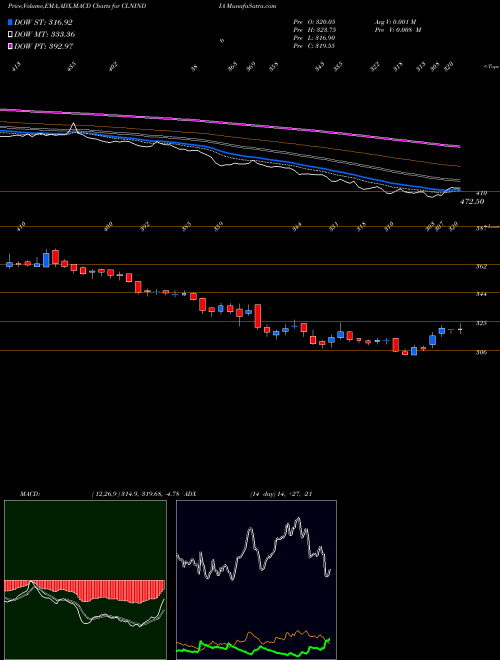Click the 'Pre O: 320.05' open value
The height and width of the screenshot is (660, 500).
pyautogui.click(x=314, y=22)
